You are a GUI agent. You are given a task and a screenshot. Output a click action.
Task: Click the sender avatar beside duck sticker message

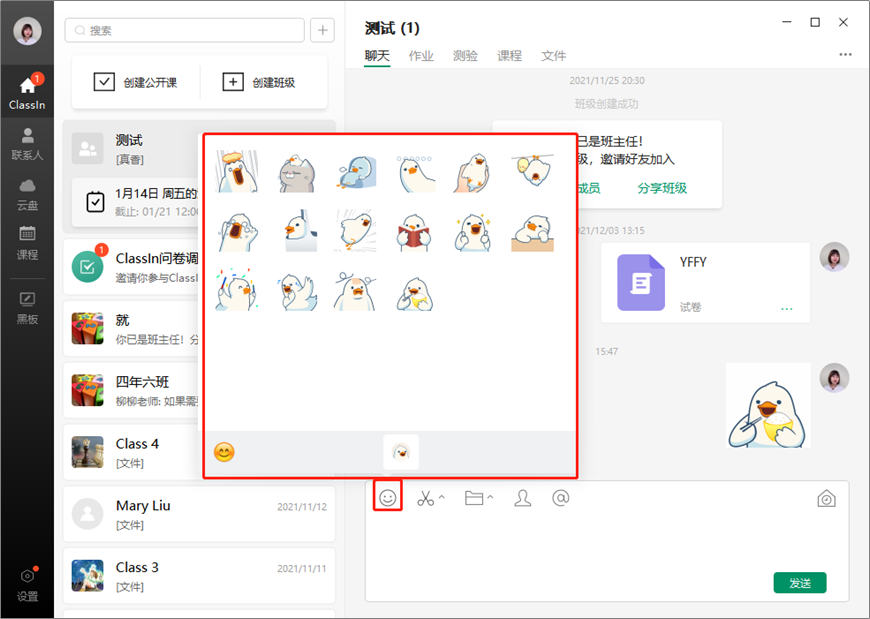pyautogui.click(x=834, y=378)
